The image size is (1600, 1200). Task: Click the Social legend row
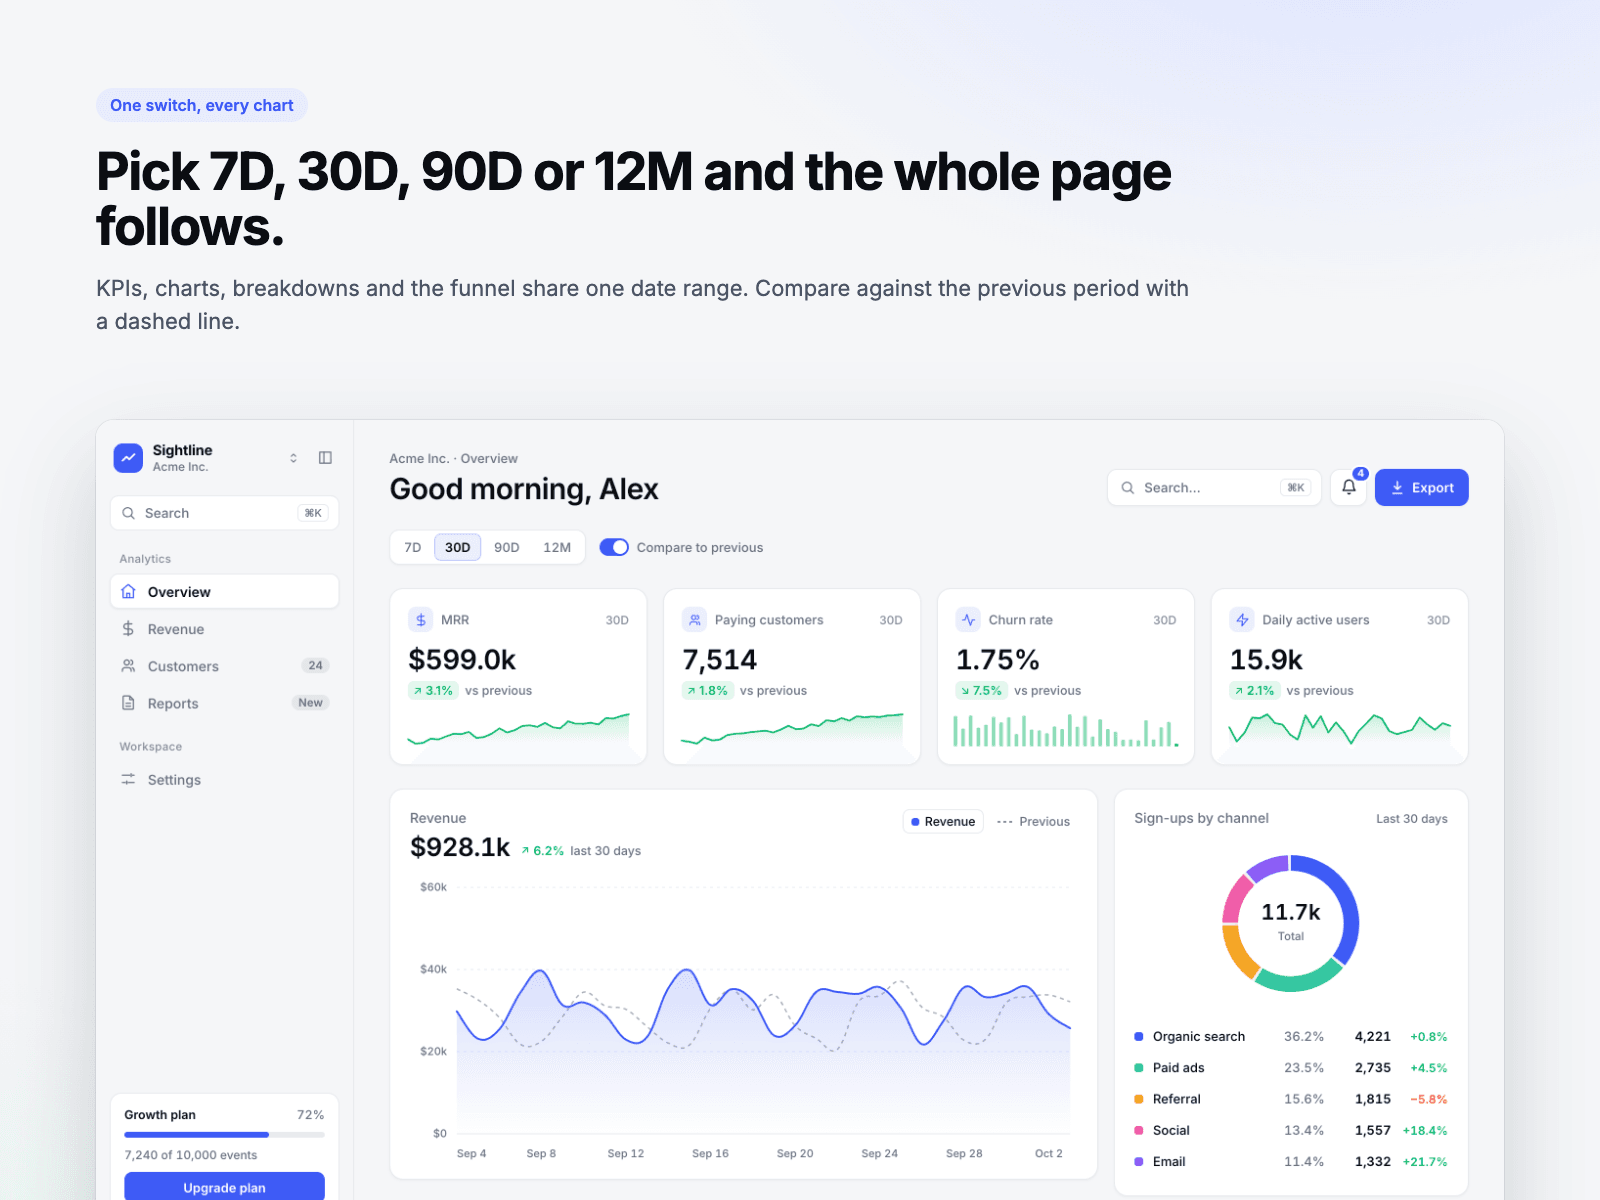pyautogui.click(x=1291, y=1130)
